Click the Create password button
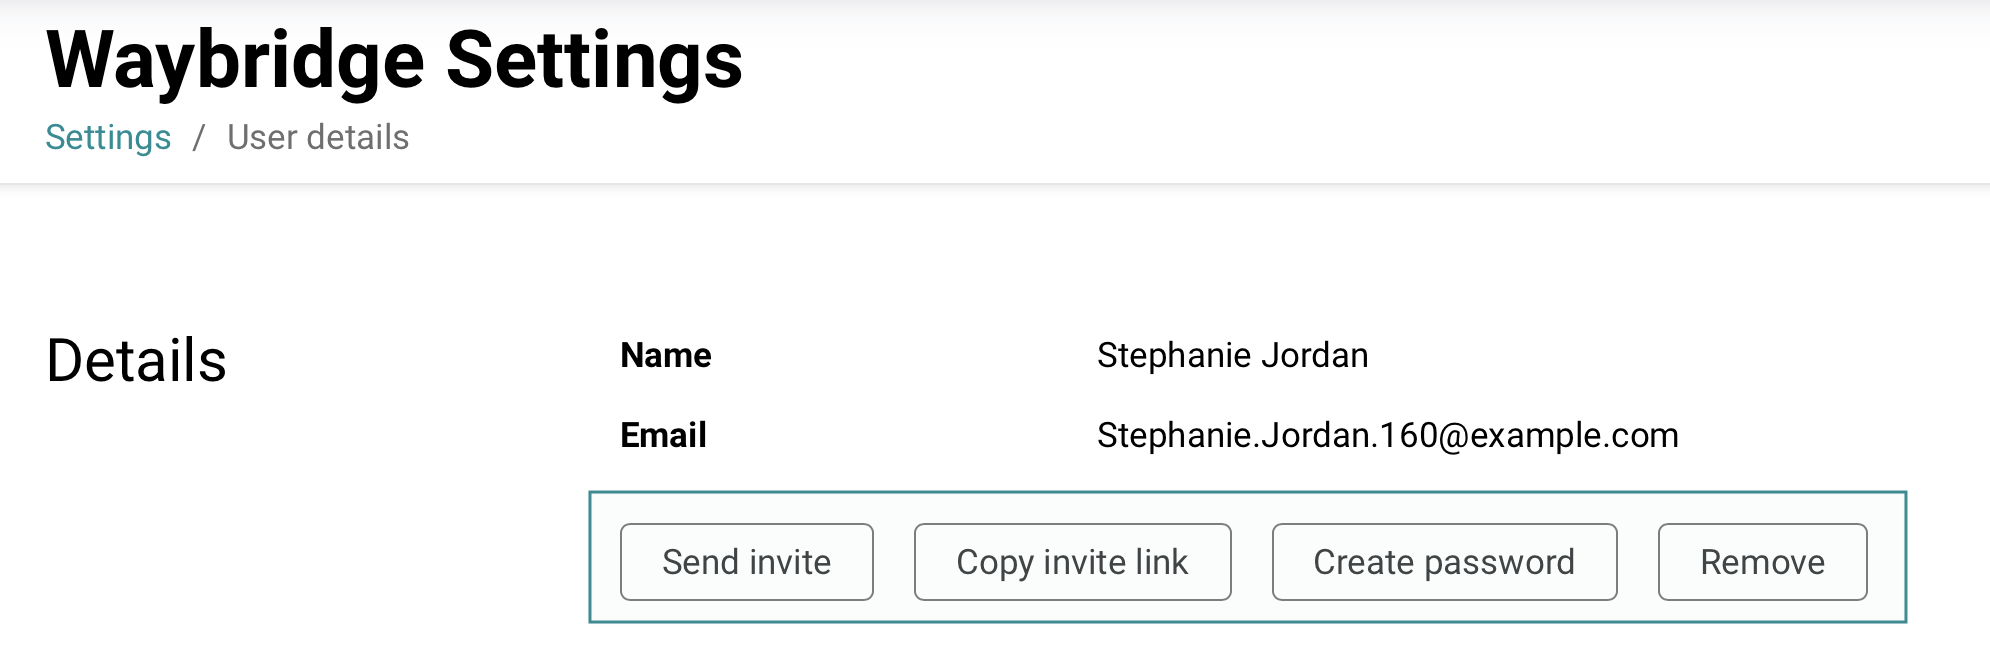1990x660 pixels. pyautogui.click(x=1443, y=562)
